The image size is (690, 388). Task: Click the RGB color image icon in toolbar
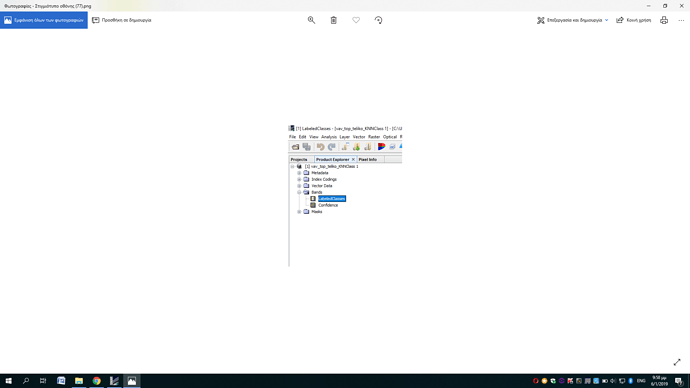pyautogui.click(x=381, y=147)
